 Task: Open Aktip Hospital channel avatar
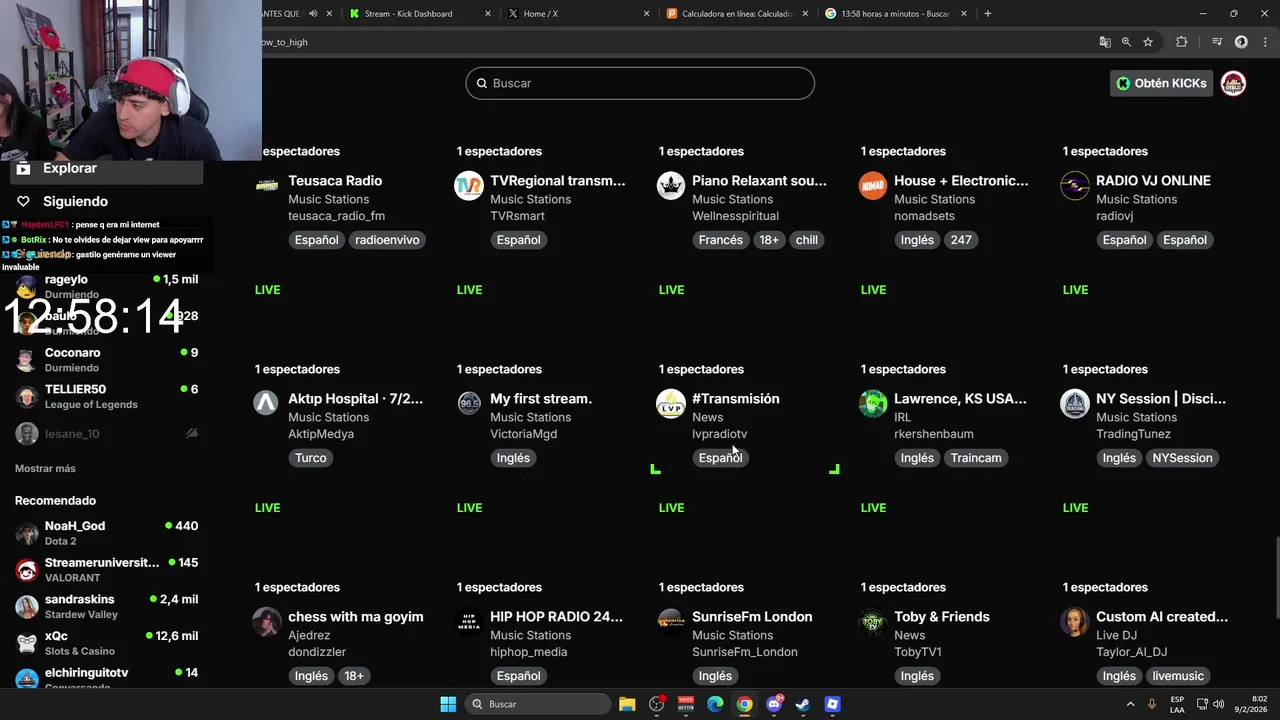pos(266,404)
